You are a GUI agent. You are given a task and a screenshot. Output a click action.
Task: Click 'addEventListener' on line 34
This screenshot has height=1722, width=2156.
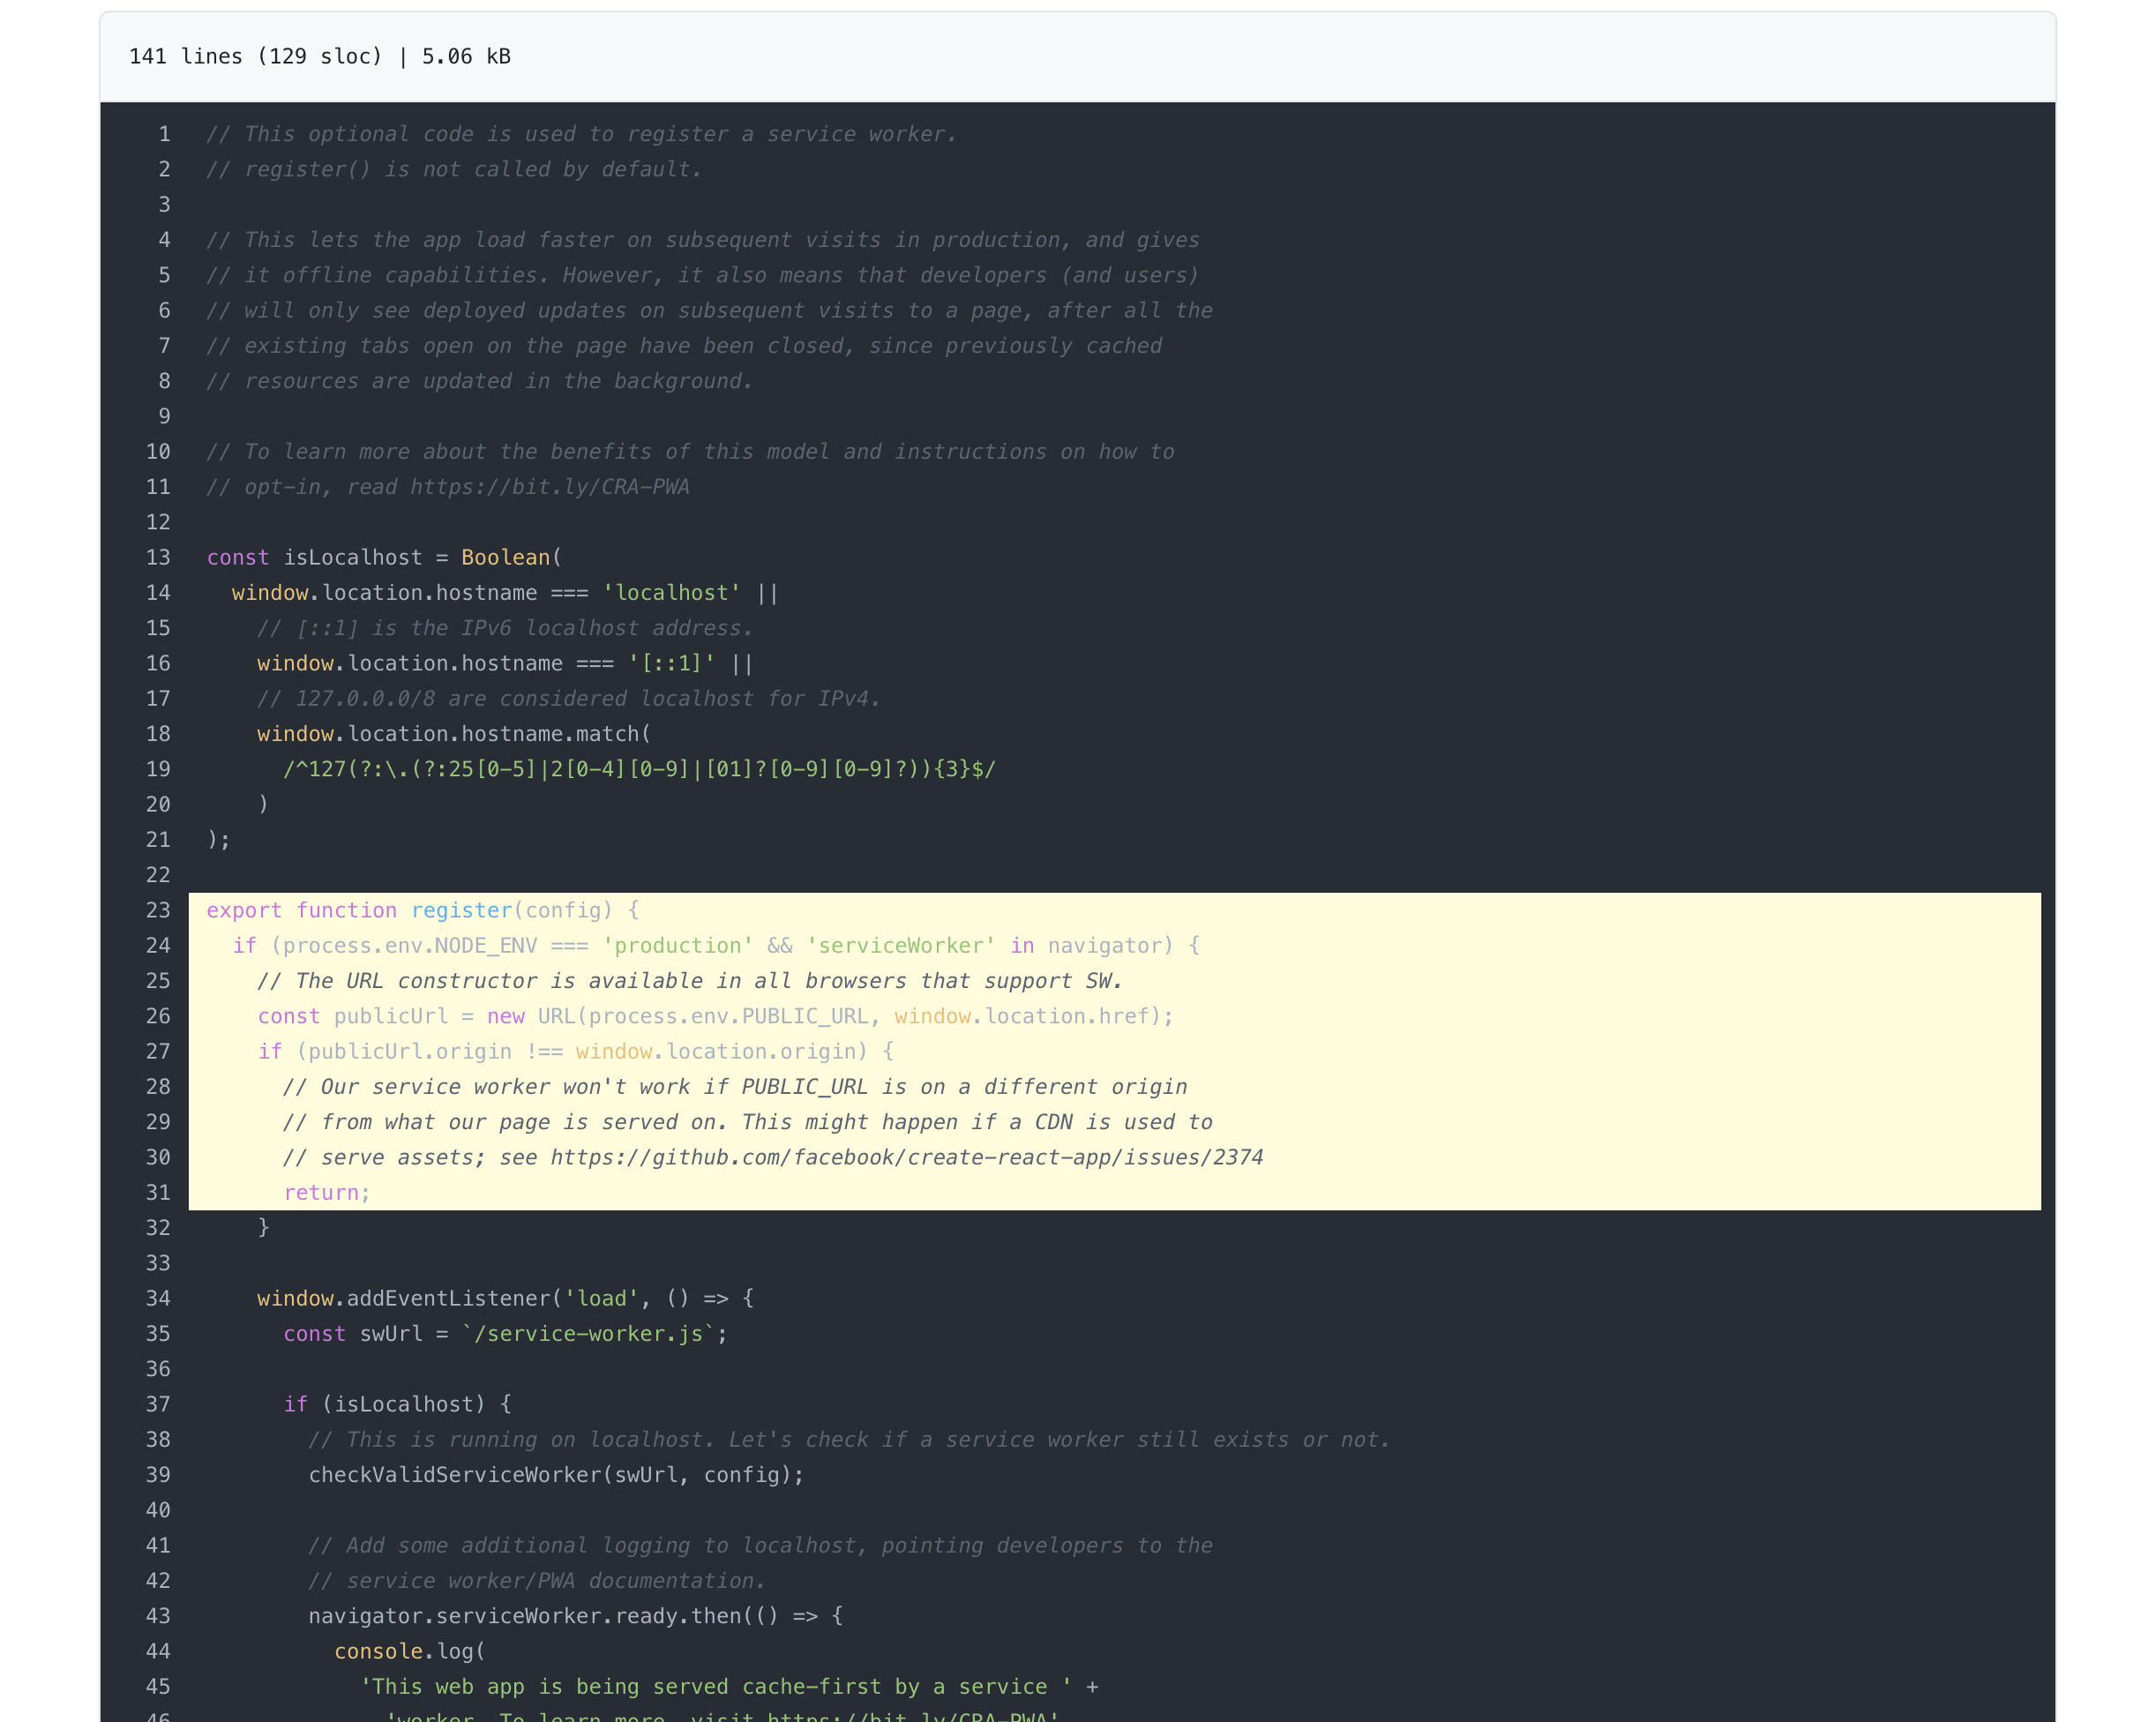448,1298
